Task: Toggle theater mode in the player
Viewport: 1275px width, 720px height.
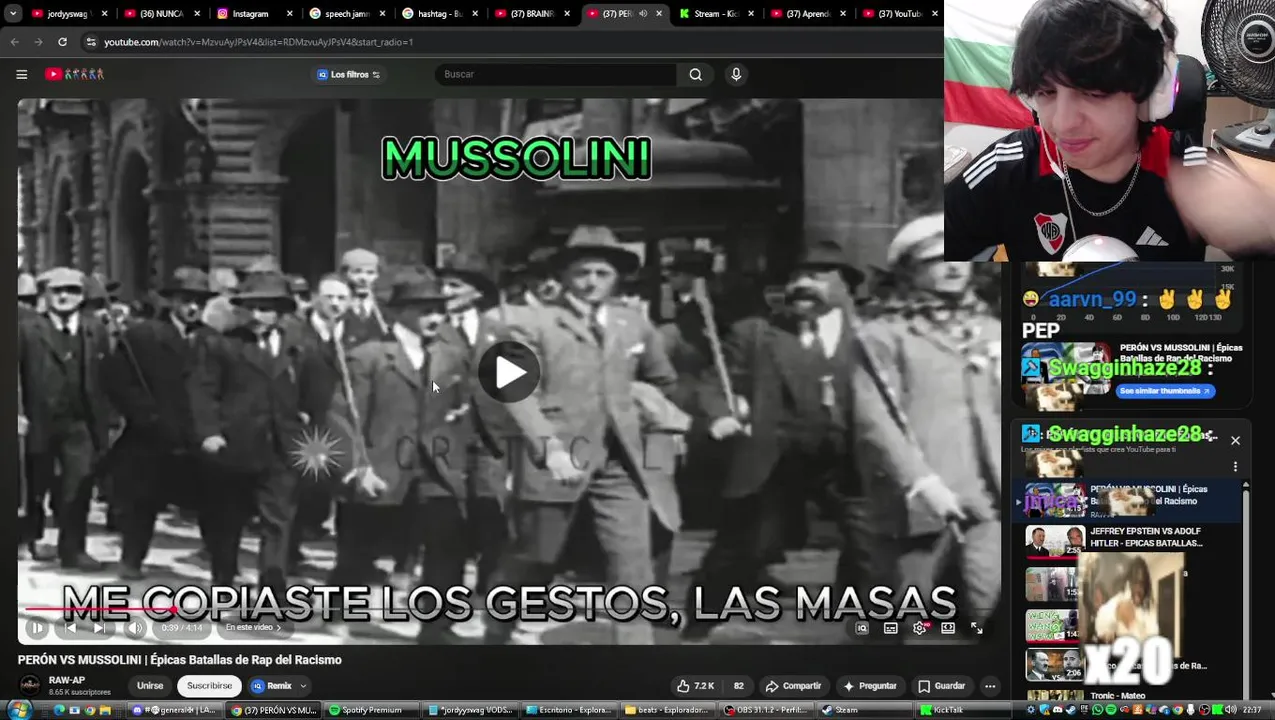Action: [x=948, y=628]
